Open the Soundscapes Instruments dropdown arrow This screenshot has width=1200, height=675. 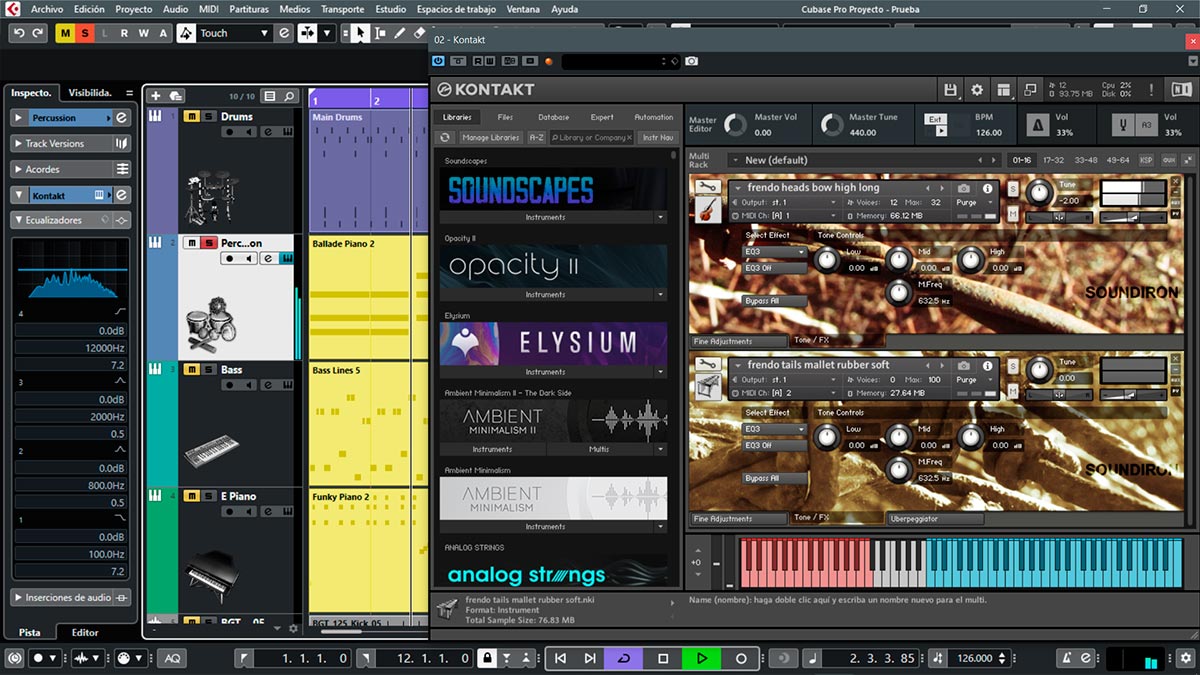[660, 217]
